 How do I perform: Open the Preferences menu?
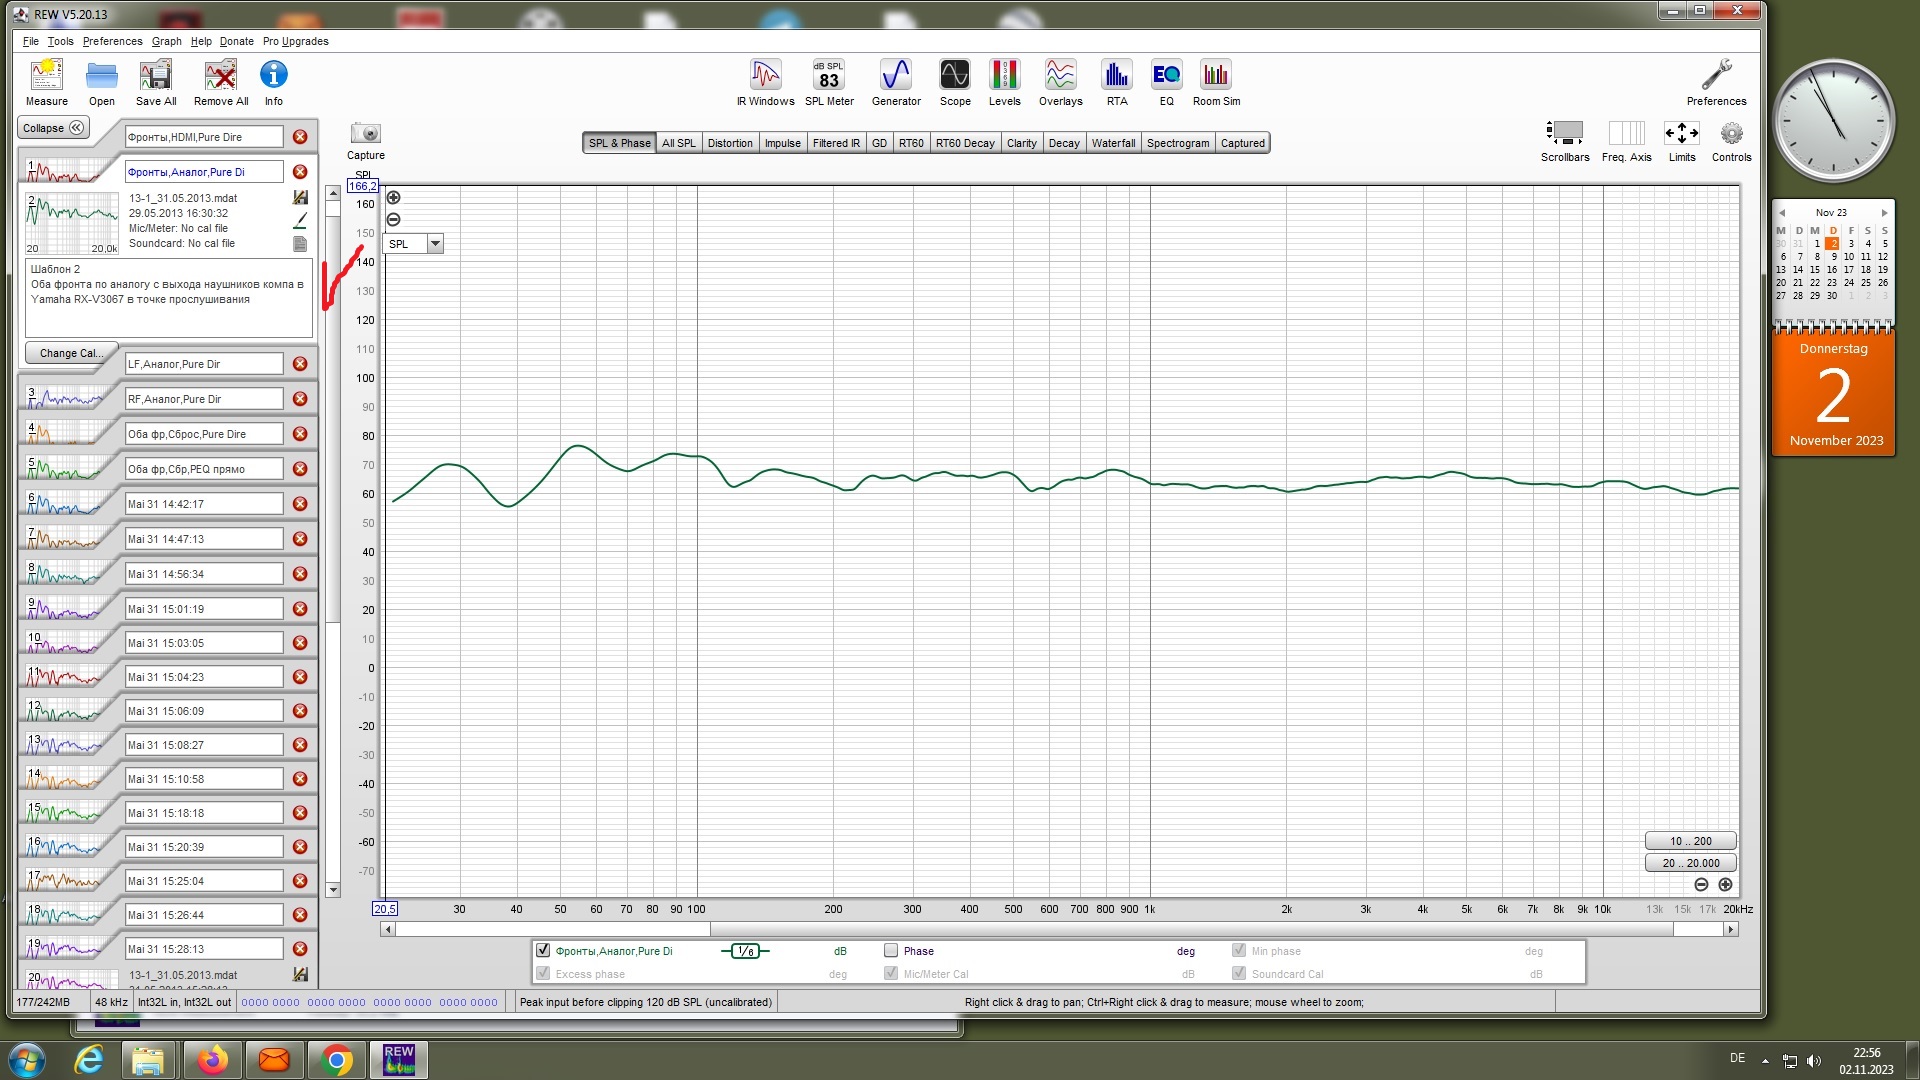[x=112, y=41]
